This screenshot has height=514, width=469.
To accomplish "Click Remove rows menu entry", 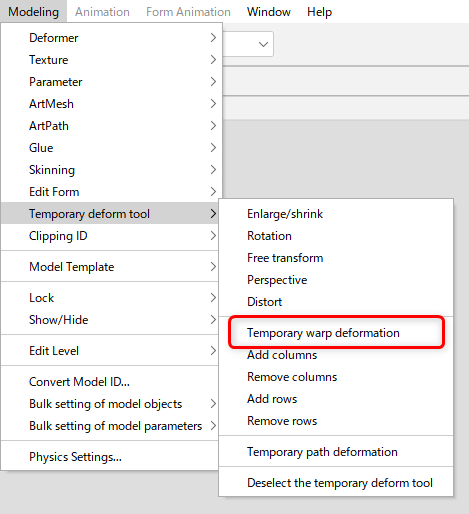I will coord(336,421).
